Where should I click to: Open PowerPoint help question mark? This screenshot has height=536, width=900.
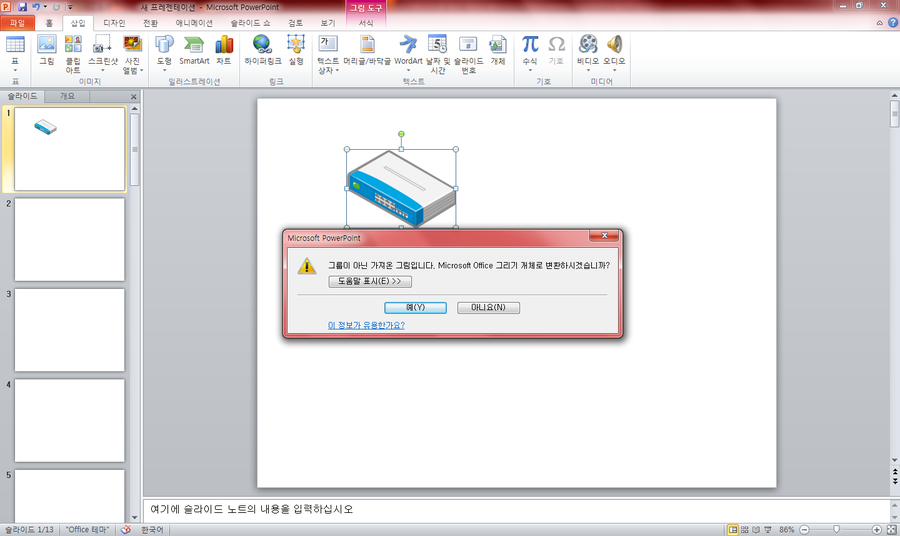point(893,22)
